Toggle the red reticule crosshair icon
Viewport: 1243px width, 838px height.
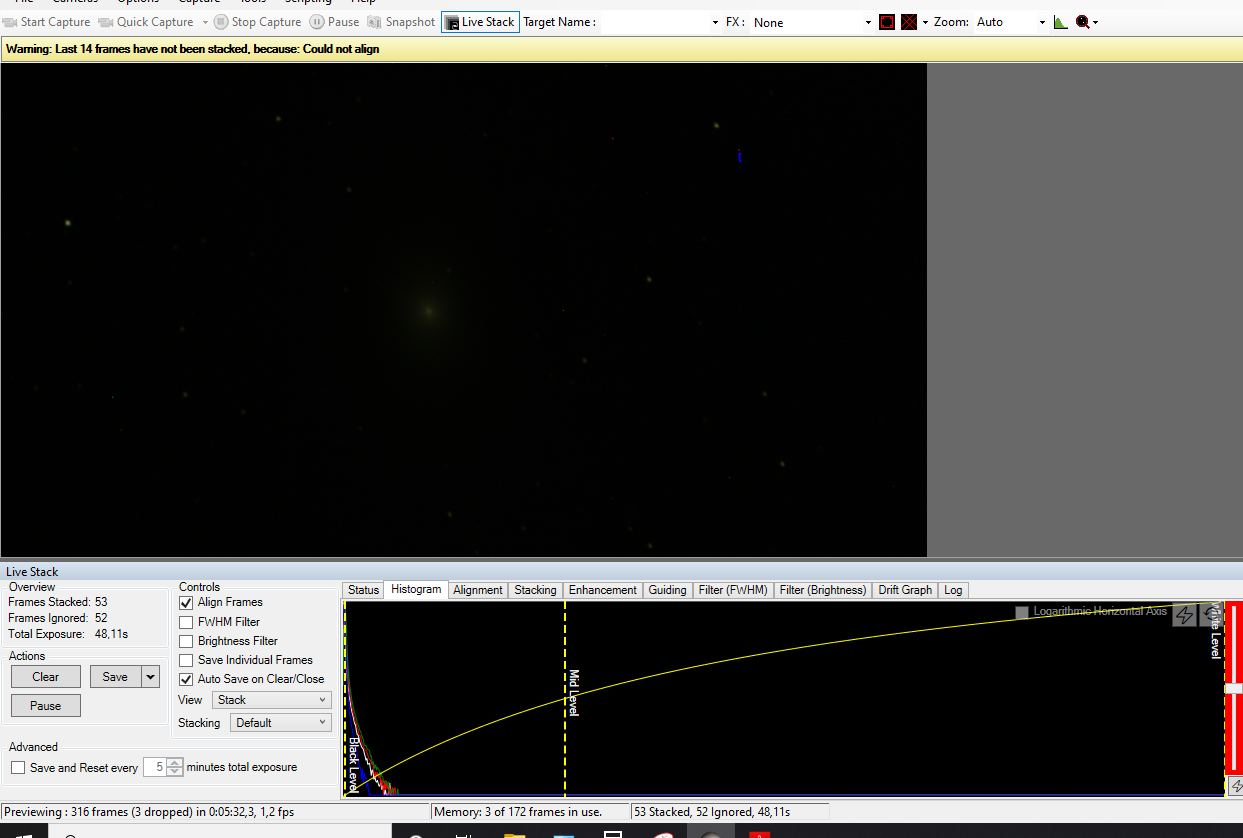coord(909,22)
